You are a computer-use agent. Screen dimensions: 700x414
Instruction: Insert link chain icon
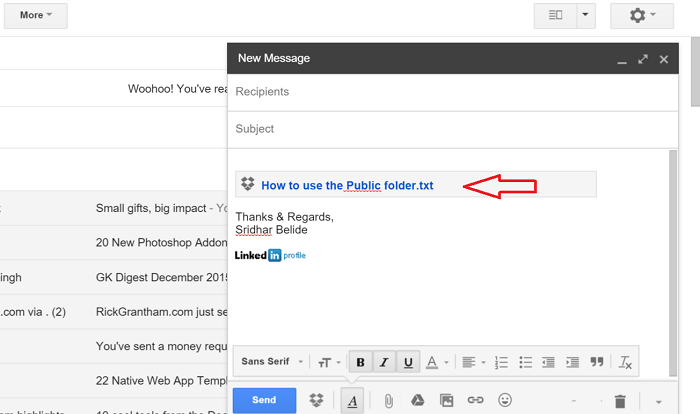click(x=475, y=400)
